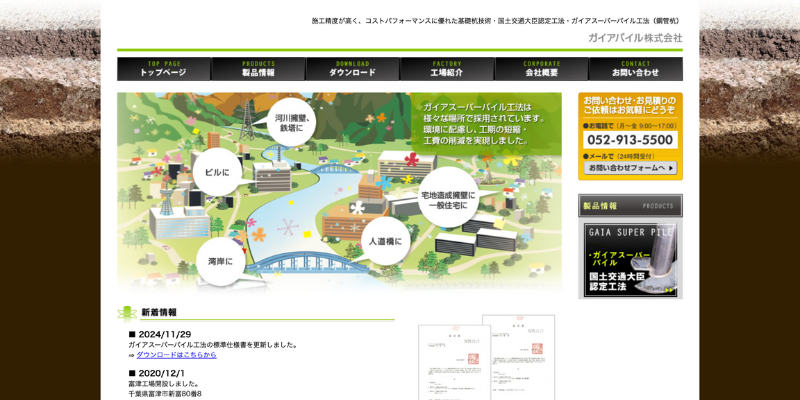Image resolution: width=800 pixels, height=400 pixels.
Task: Select 会社概要 in the navigation bar
Action: [541, 69]
